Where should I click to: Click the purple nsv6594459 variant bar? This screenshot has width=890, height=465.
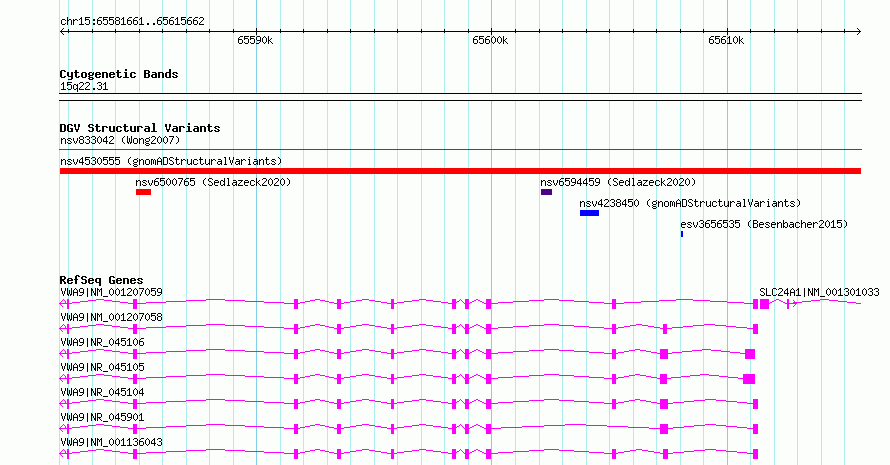pyautogui.click(x=547, y=192)
